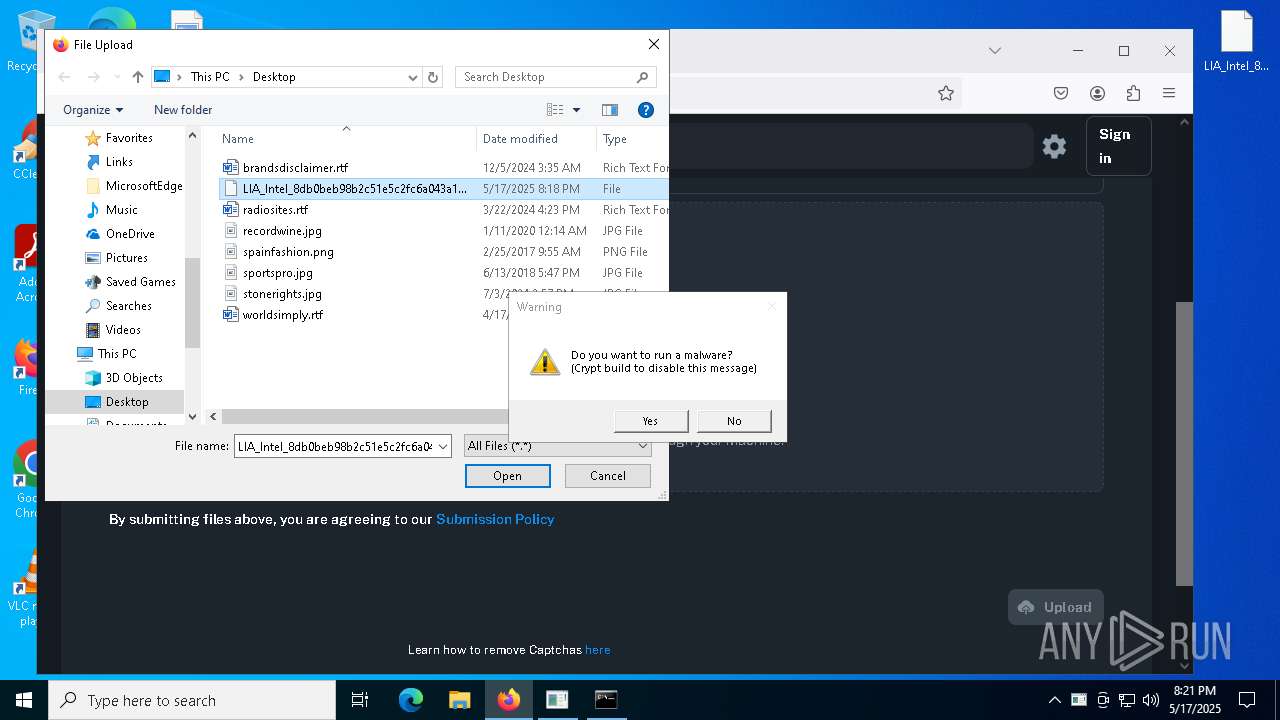The height and width of the screenshot is (720, 1280).
Task: Open Firefox hamburger application menu
Action: [1169, 93]
